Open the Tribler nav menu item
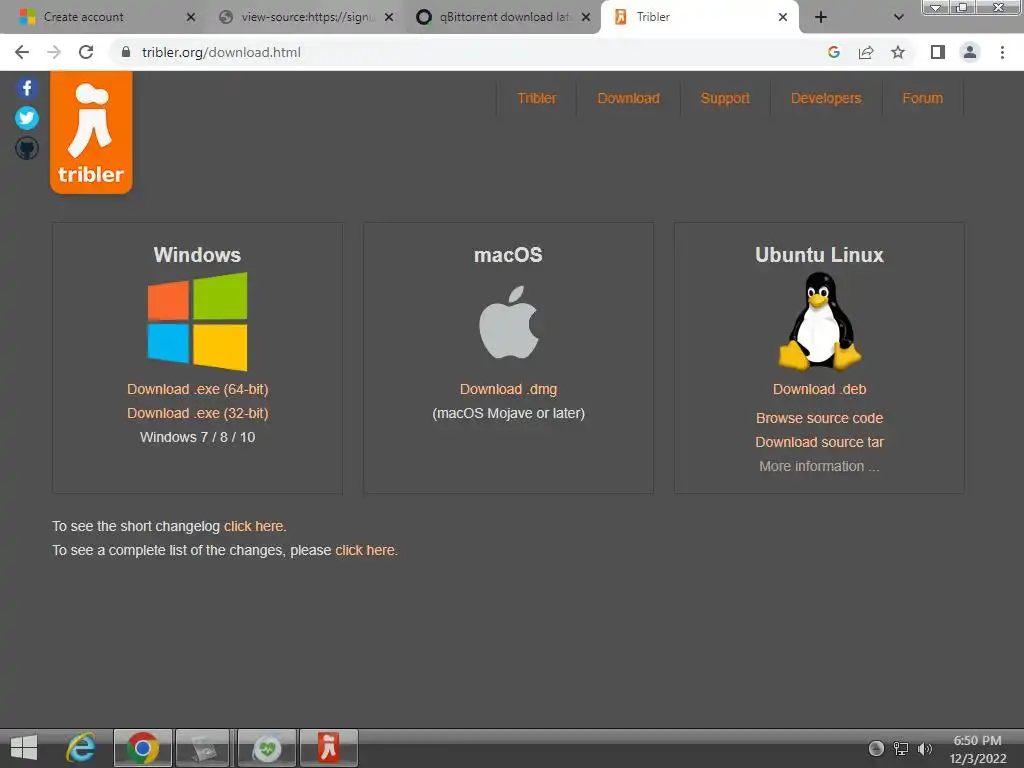Screen dimensions: 1024x768 [537, 98]
